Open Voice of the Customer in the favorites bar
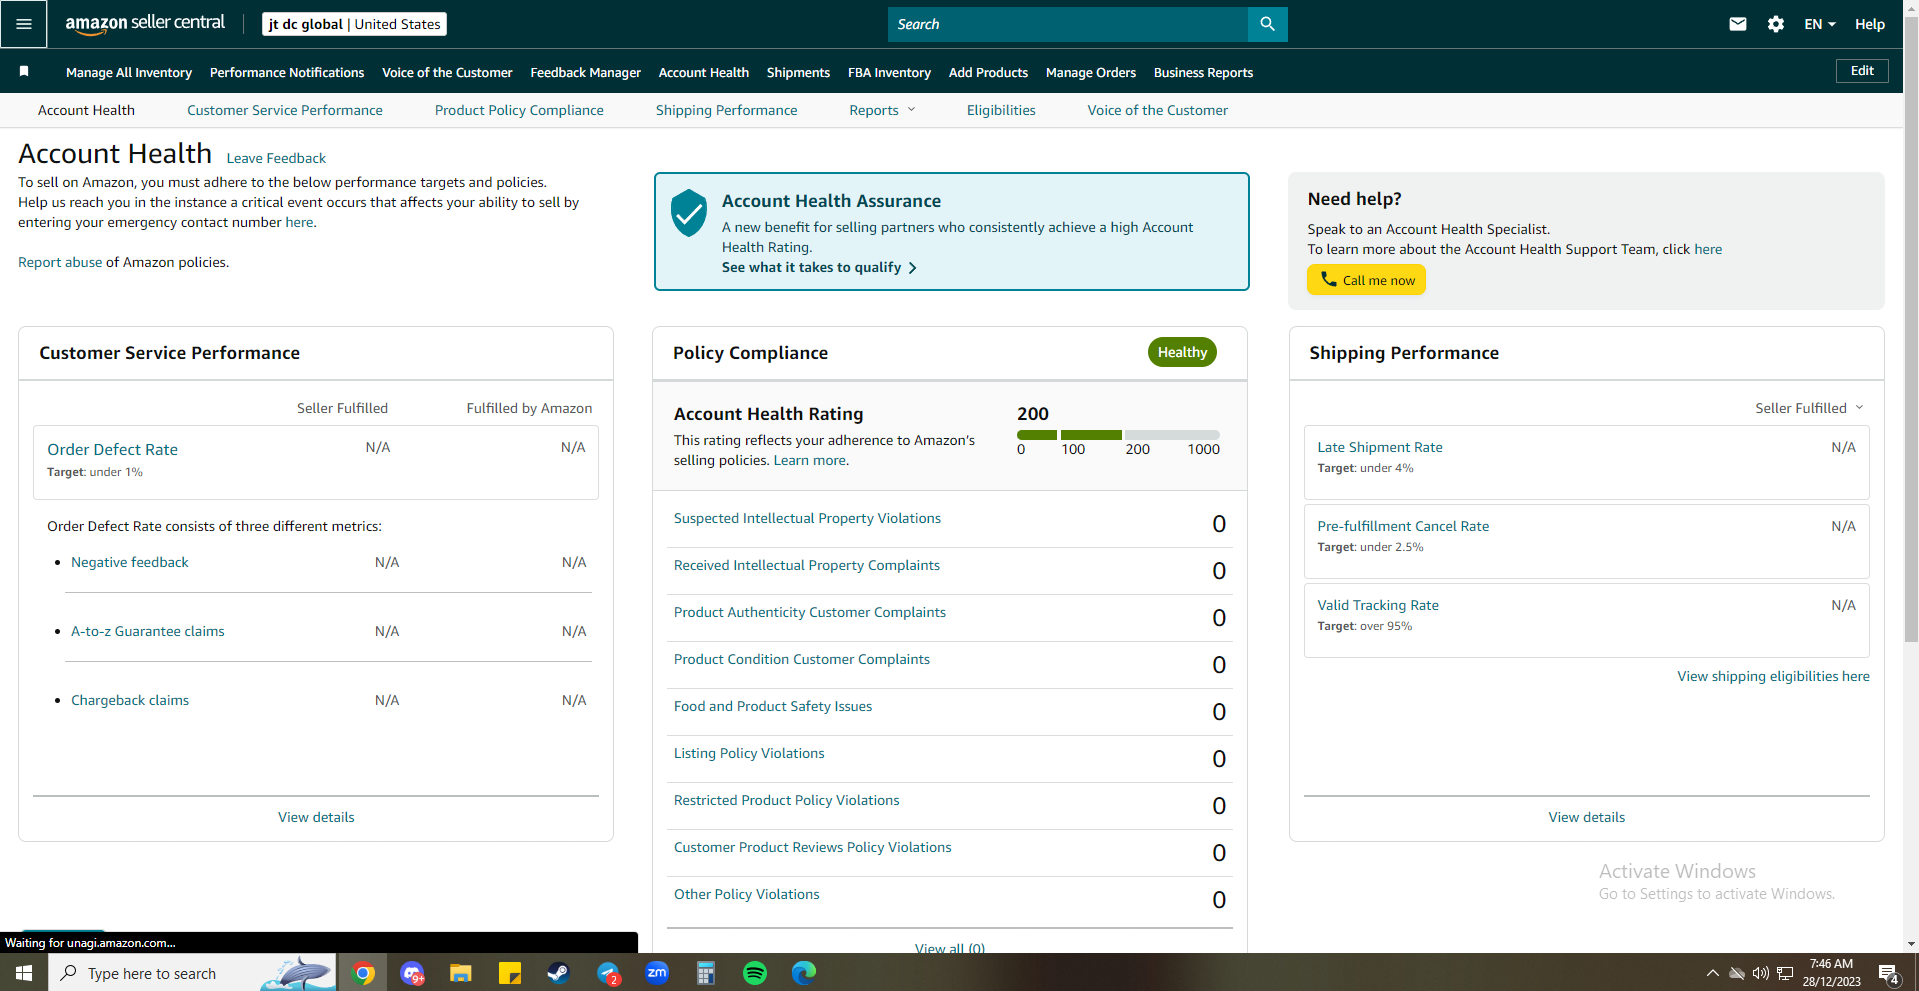Image resolution: width=1919 pixels, height=991 pixels. [447, 72]
